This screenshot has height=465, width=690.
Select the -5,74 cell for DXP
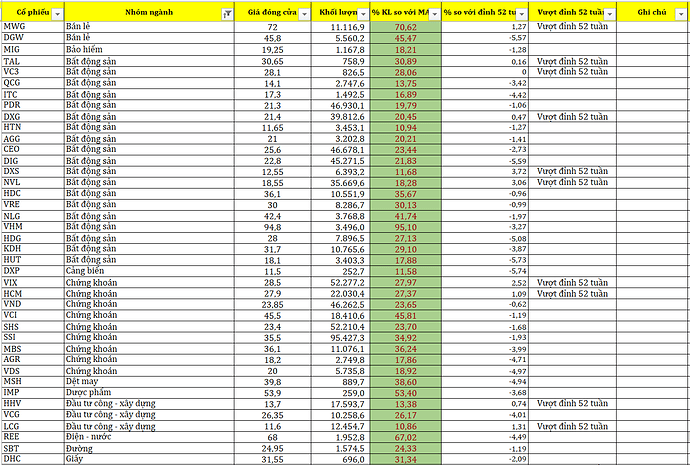(x=485, y=271)
